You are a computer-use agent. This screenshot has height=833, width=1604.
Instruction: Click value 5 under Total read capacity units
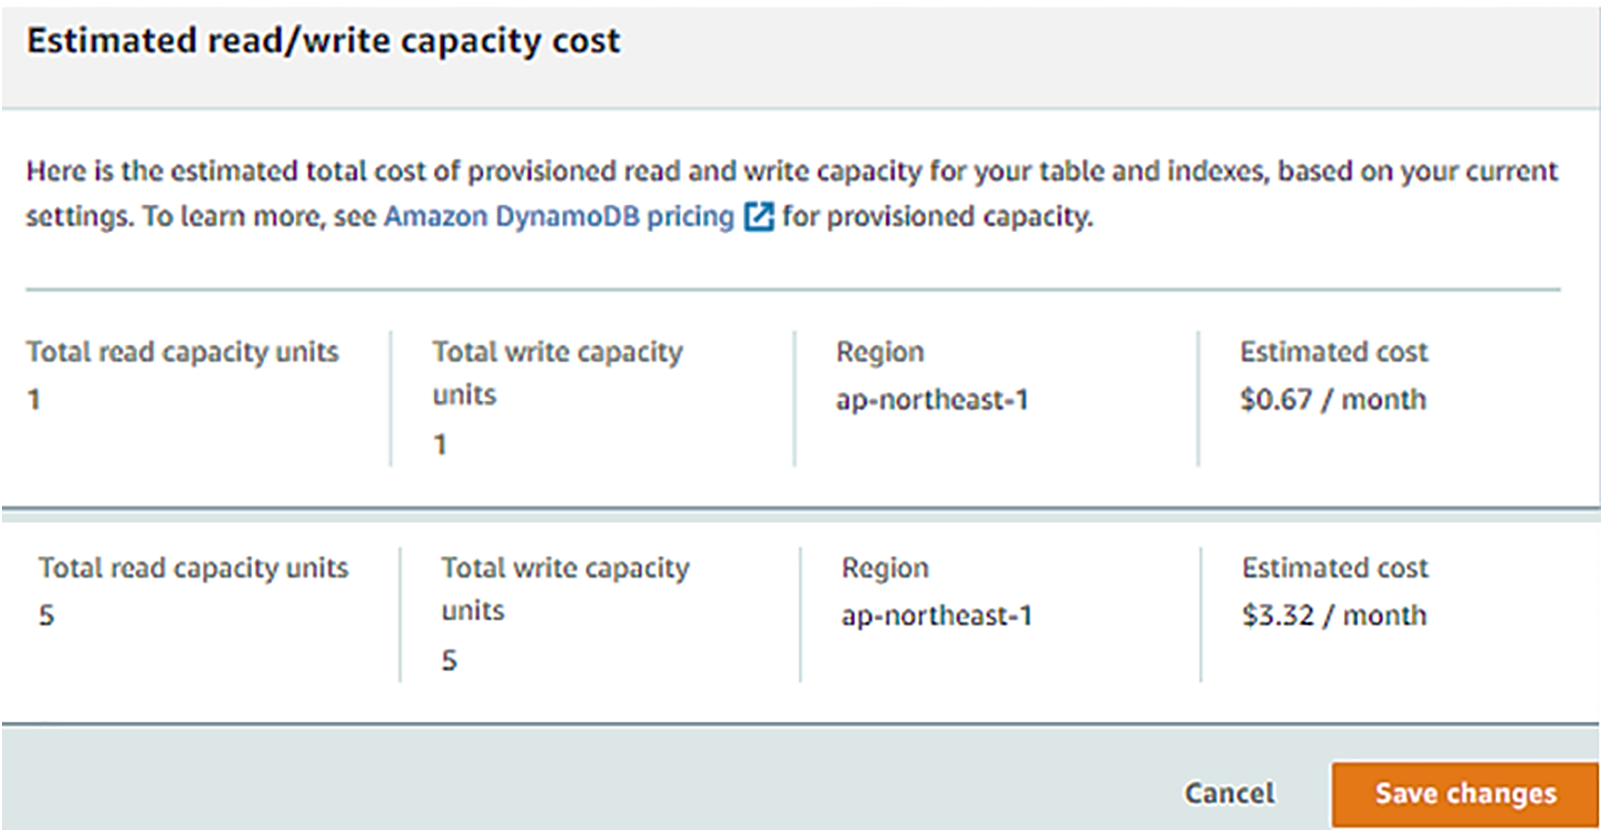click(x=46, y=616)
